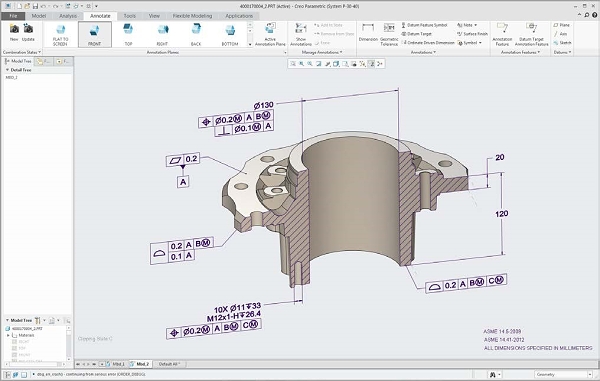
Task: Click the New combination state camera icon
Action: click(14, 29)
